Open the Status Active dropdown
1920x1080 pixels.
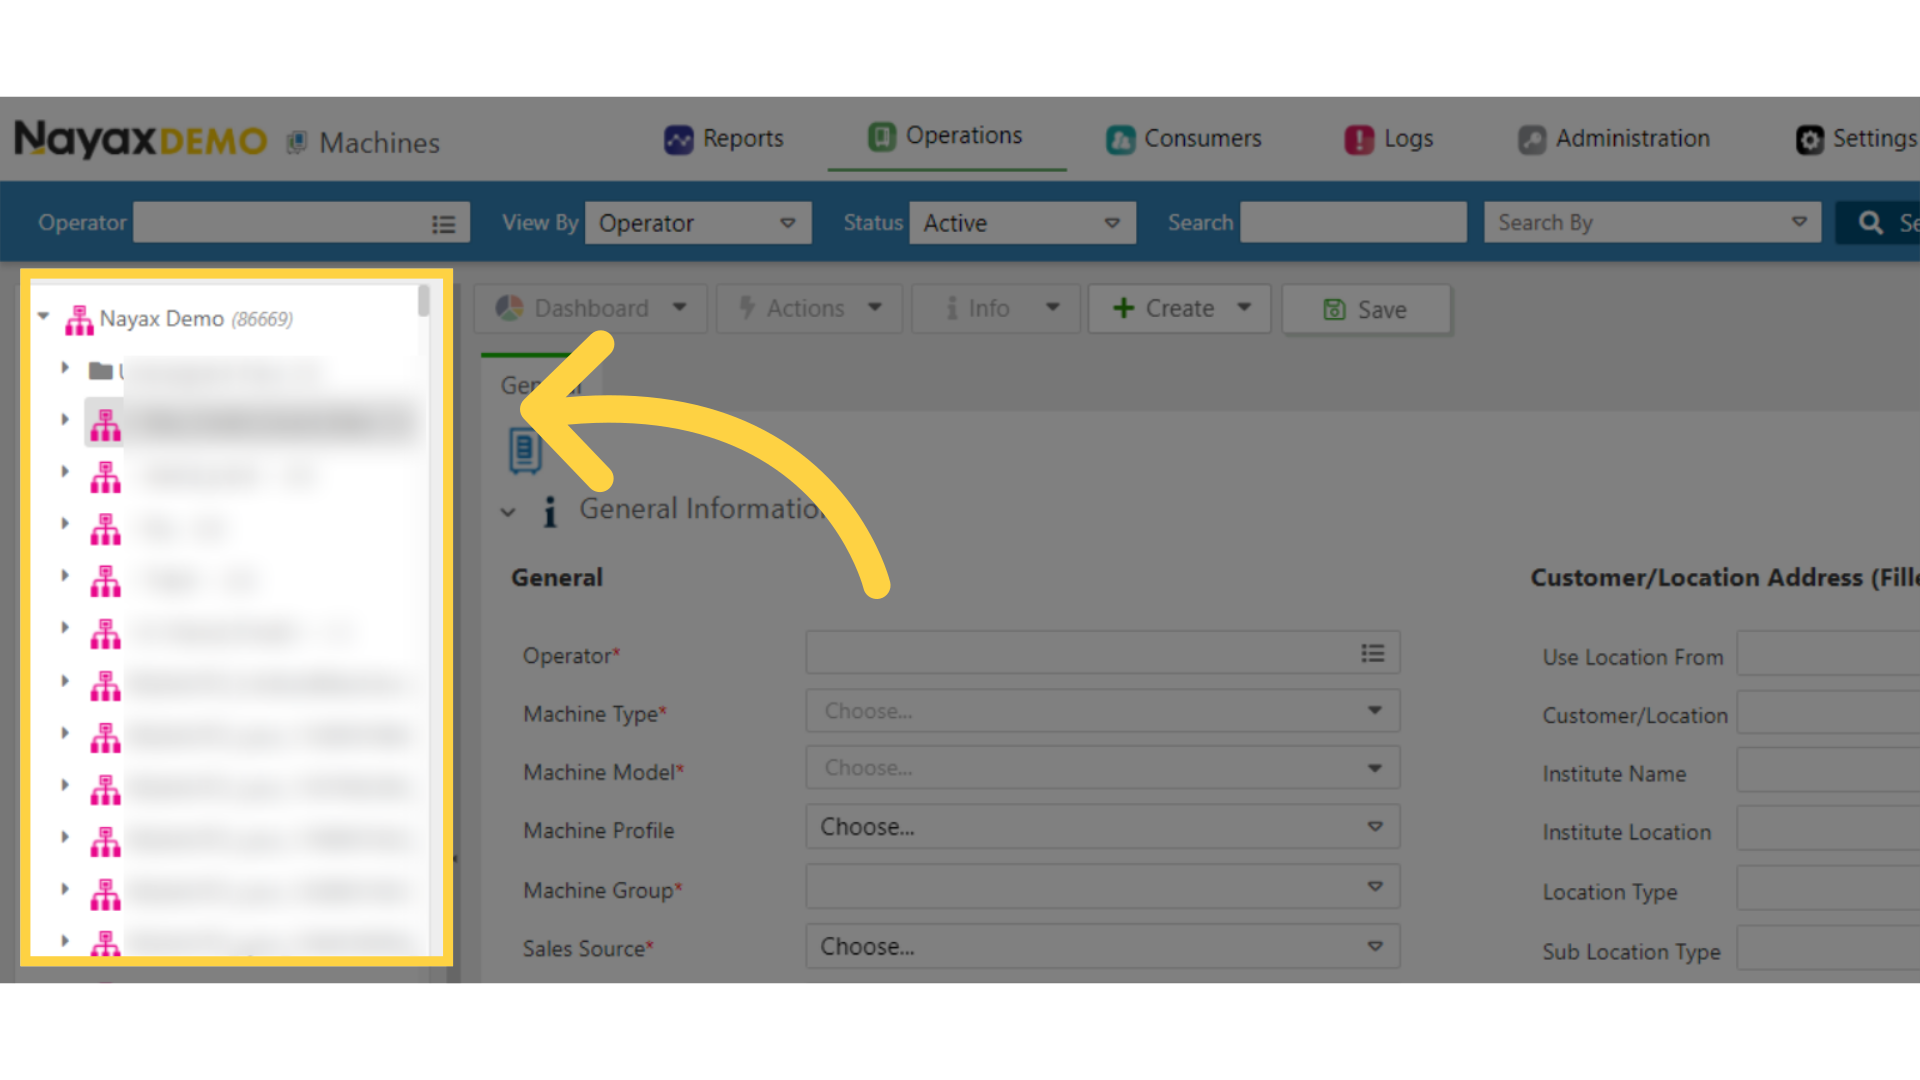(x=1021, y=223)
